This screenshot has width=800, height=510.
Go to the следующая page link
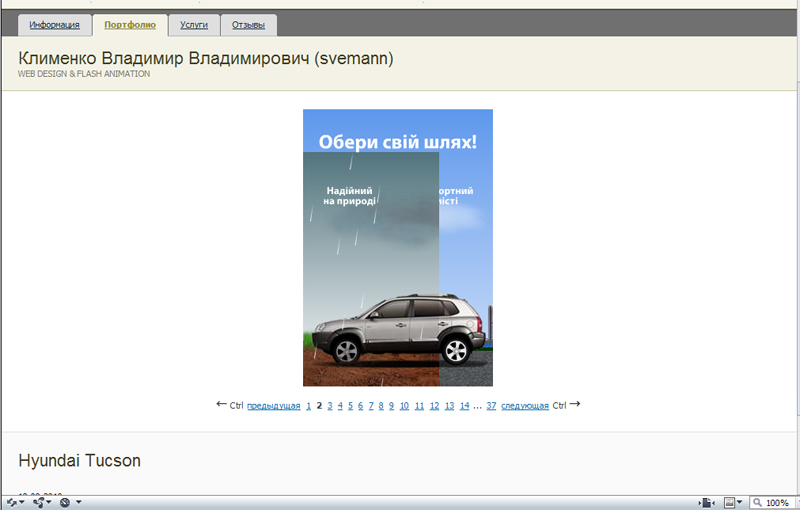[524, 406]
